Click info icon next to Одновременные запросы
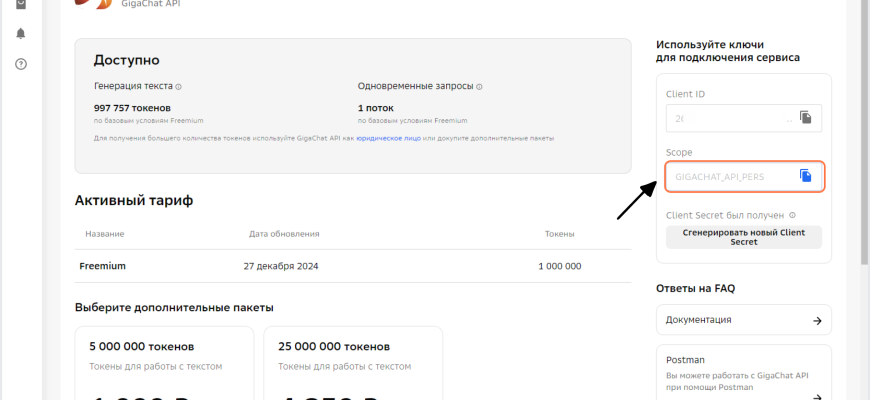870x400 pixels. [479, 87]
